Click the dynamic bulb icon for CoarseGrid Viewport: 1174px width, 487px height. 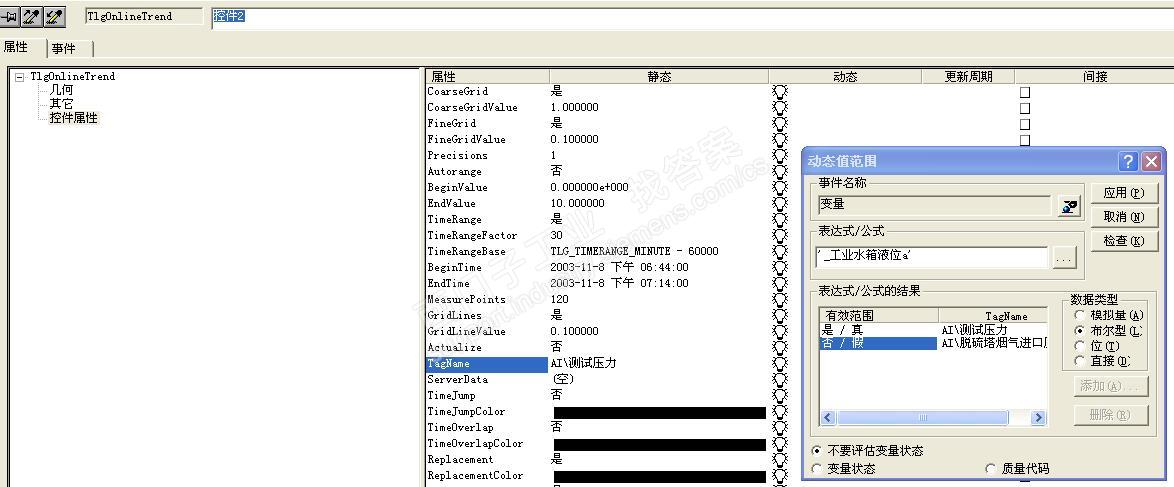click(x=779, y=91)
